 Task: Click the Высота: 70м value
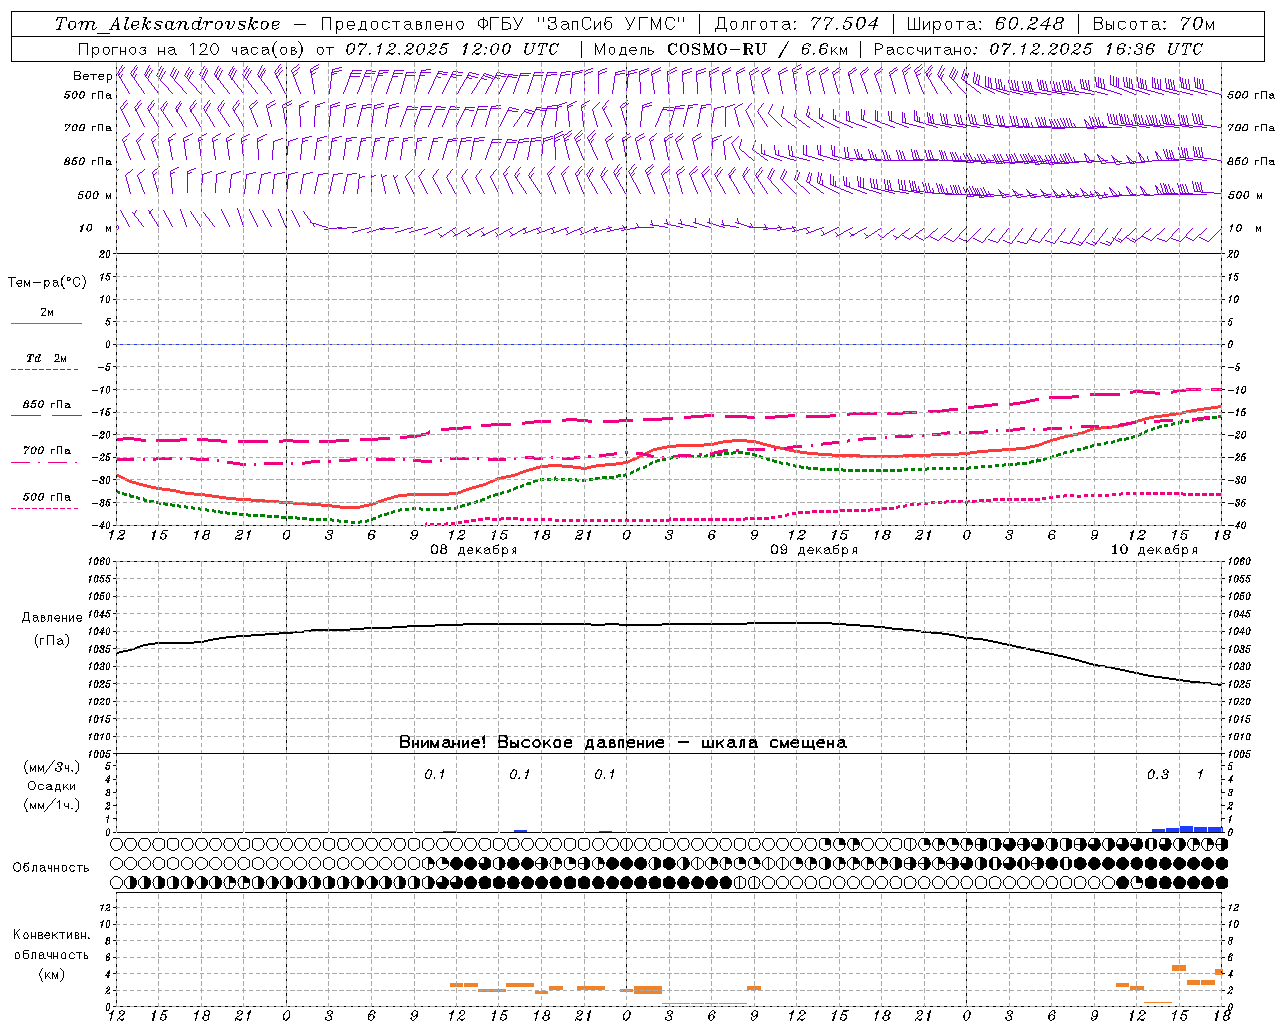[x=1154, y=23]
